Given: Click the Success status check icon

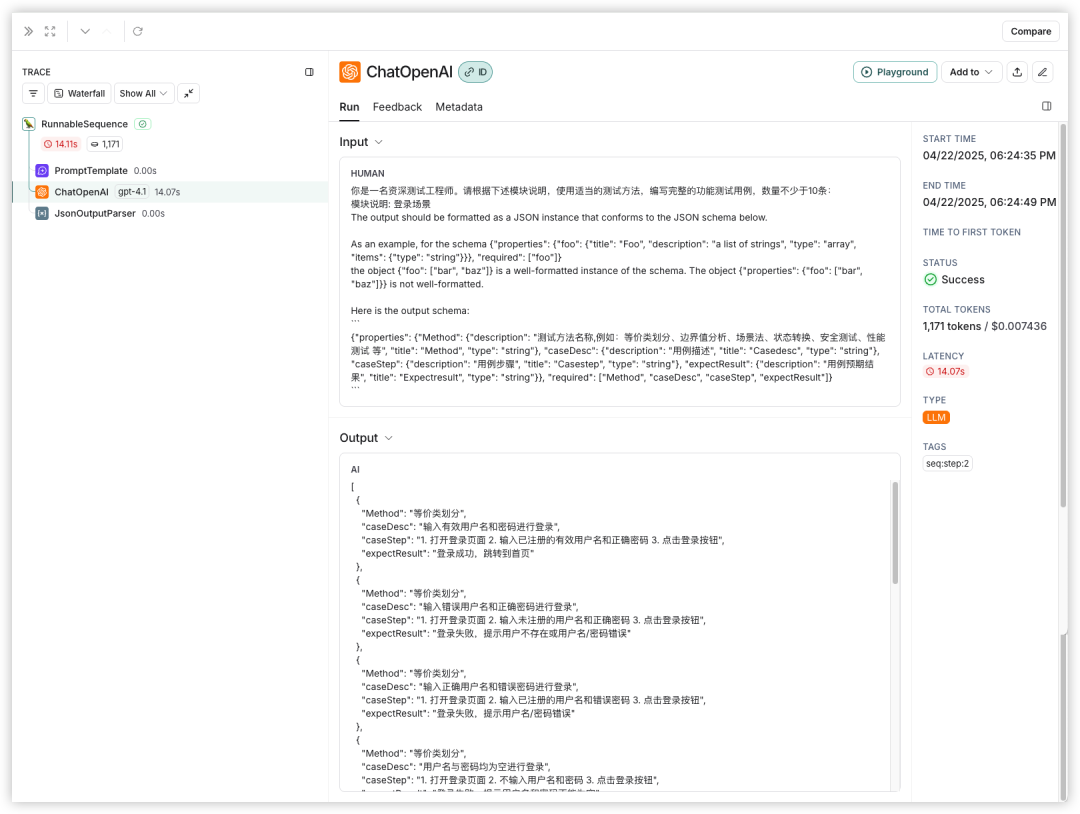Looking at the screenshot, I should pos(931,280).
